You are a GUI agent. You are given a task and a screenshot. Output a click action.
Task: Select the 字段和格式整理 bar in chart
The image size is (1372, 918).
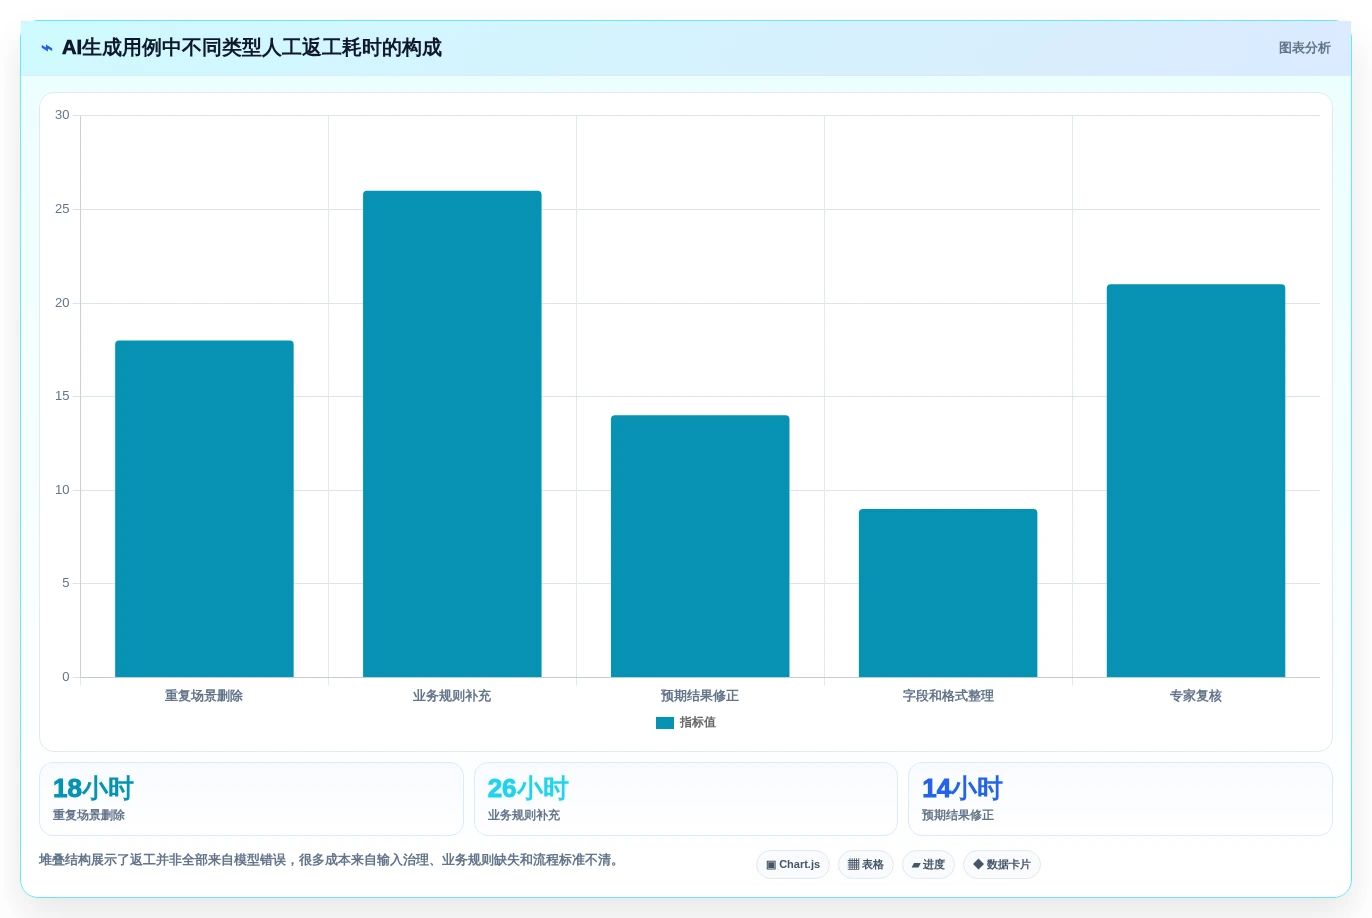point(948,593)
